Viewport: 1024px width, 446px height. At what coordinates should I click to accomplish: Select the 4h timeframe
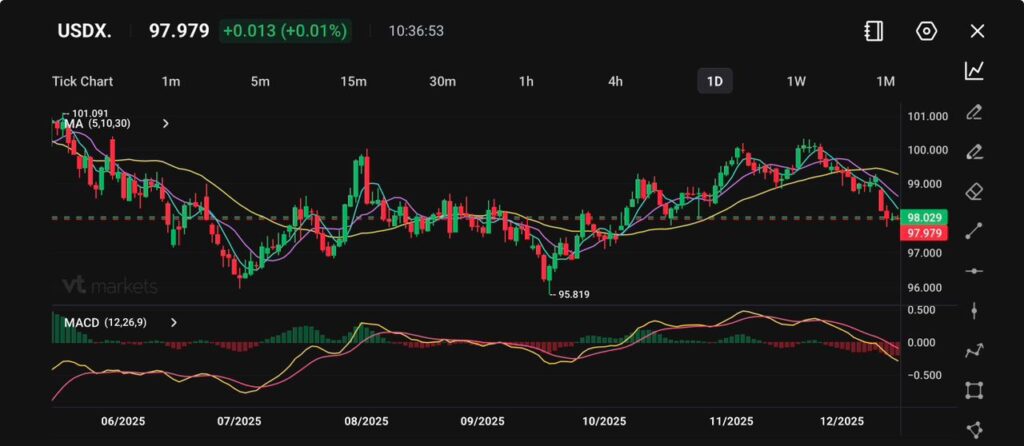[x=616, y=81]
